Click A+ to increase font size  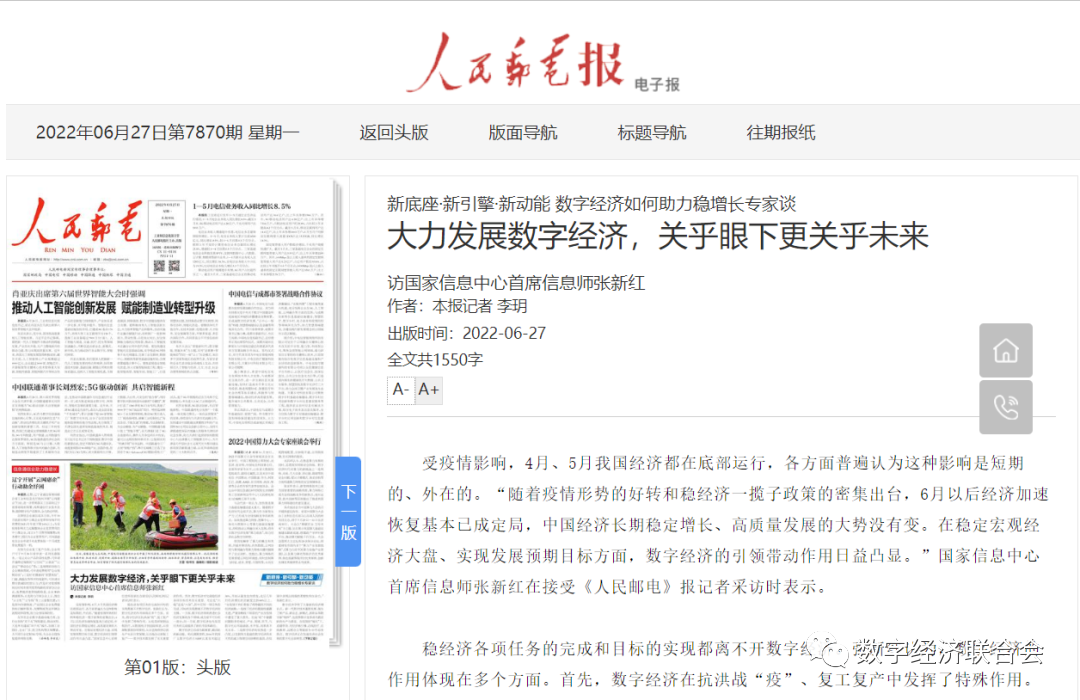click(x=428, y=390)
